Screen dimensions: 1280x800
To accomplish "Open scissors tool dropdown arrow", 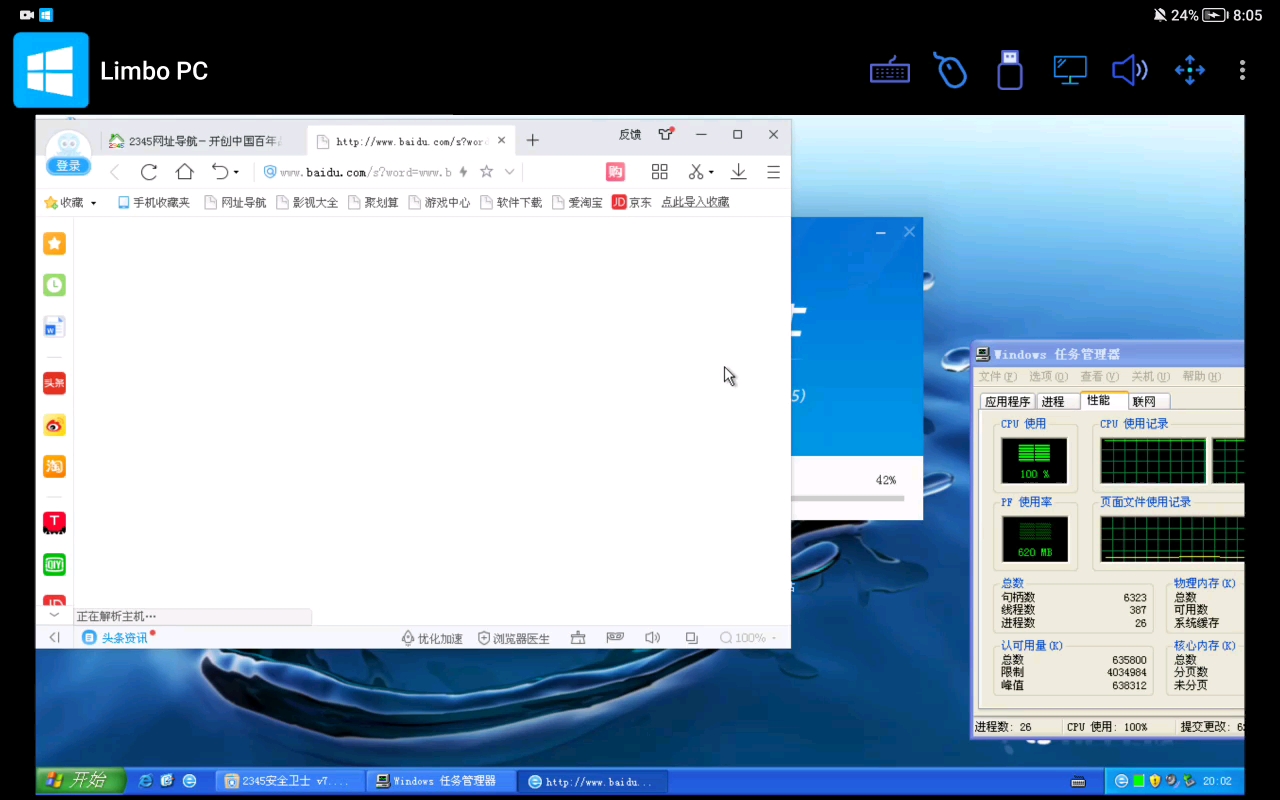I will click(x=711, y=173).
